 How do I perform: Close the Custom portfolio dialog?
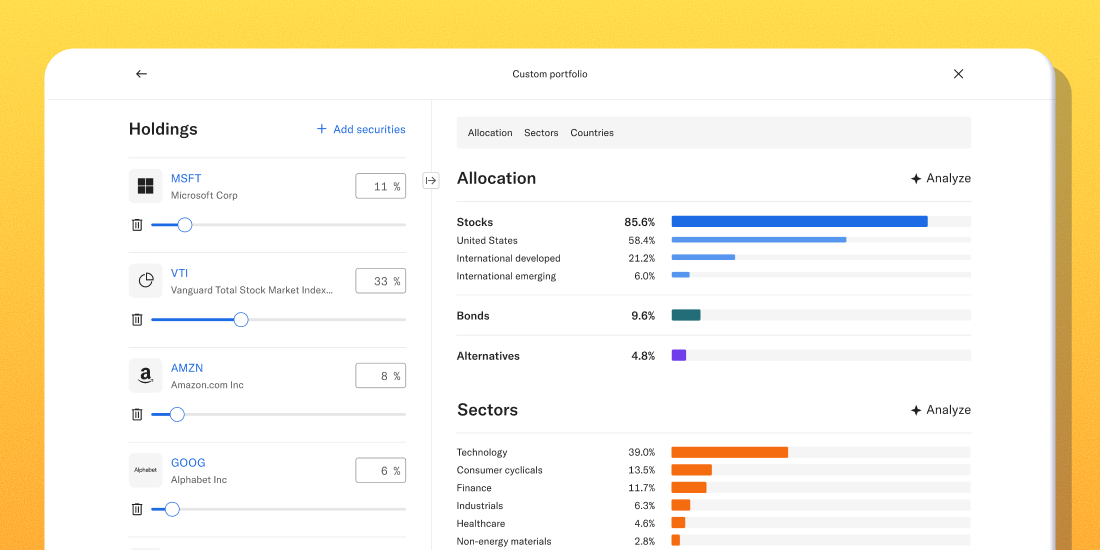pos(958,74)
